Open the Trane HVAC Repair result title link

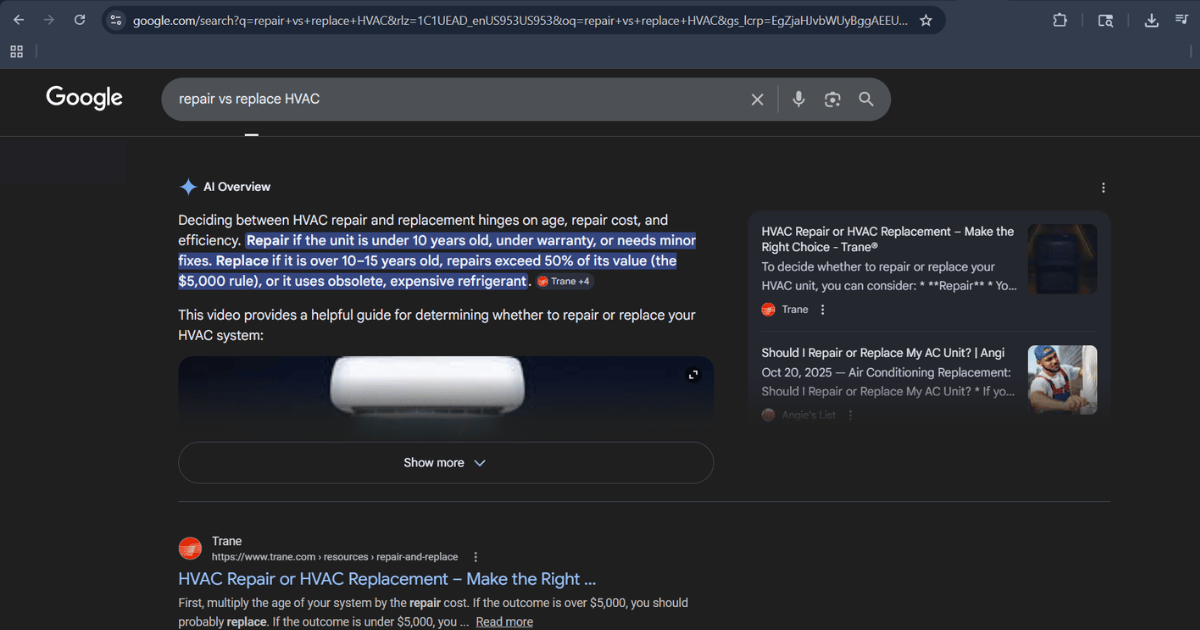(x=387, y=579)
